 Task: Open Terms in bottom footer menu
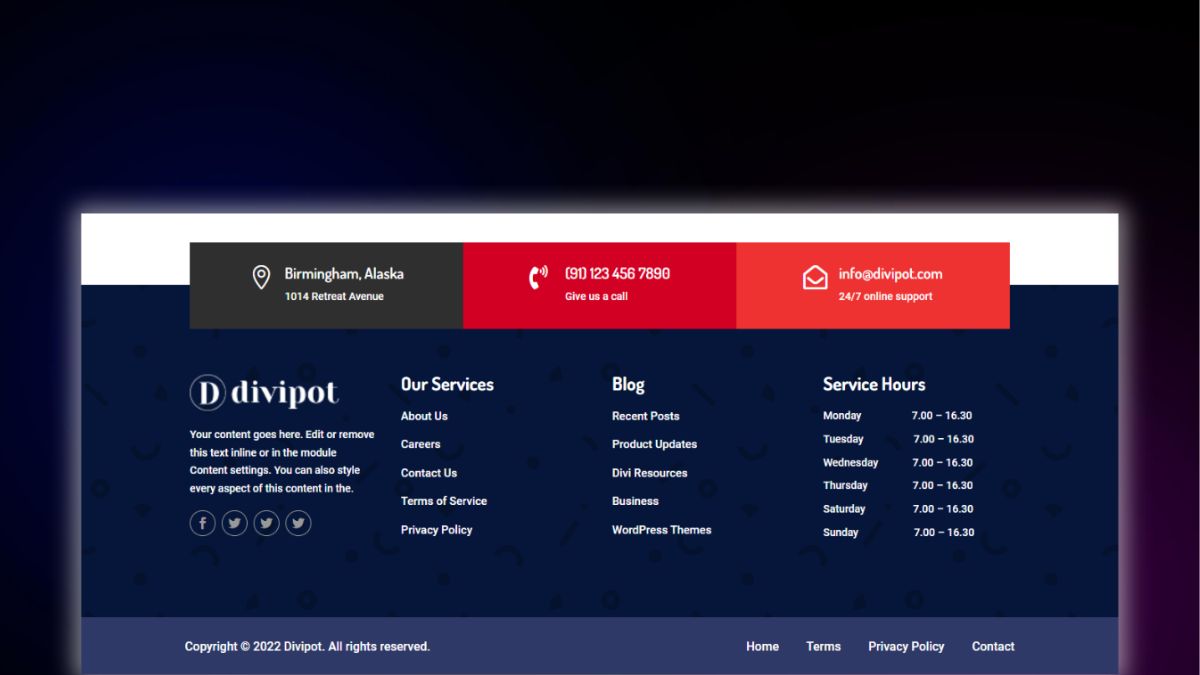823,646
